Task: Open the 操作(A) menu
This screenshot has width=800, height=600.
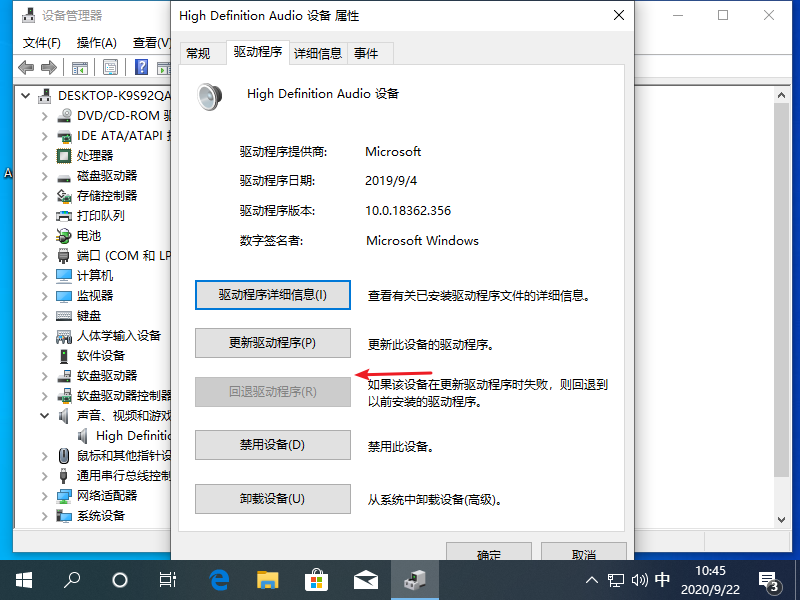Action: tap(96, 43)
